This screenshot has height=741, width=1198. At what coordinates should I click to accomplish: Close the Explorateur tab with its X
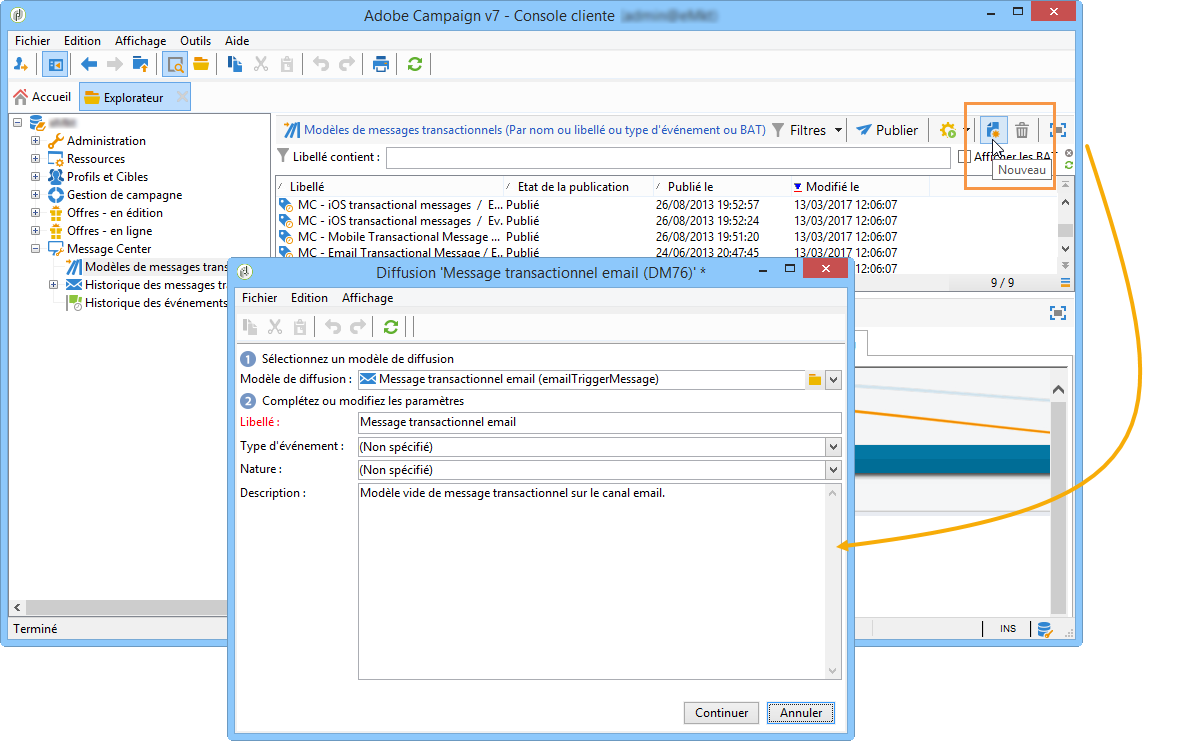pyautogui.click(x=182, y=97)
